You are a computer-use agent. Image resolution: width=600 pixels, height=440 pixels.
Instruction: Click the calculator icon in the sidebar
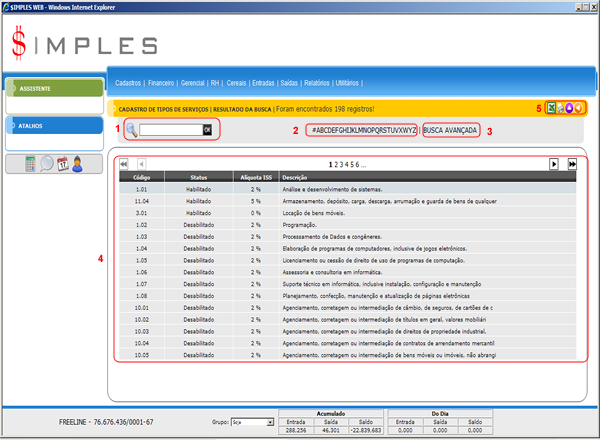[x=30, y=164]
